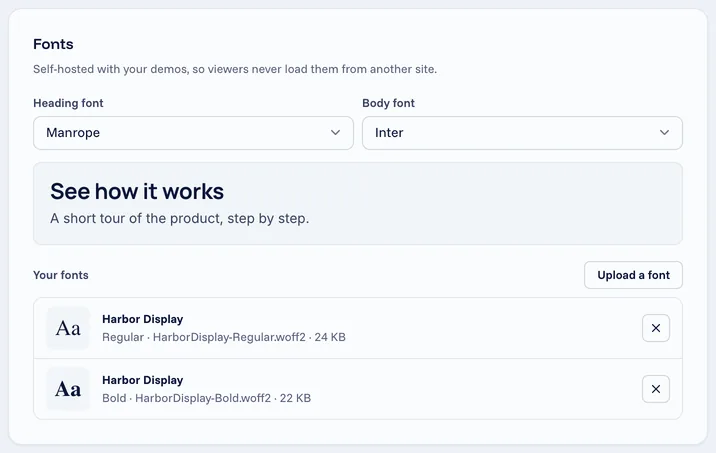Click the Aa preview of Harbor Display Regular

tap(68, 328)
